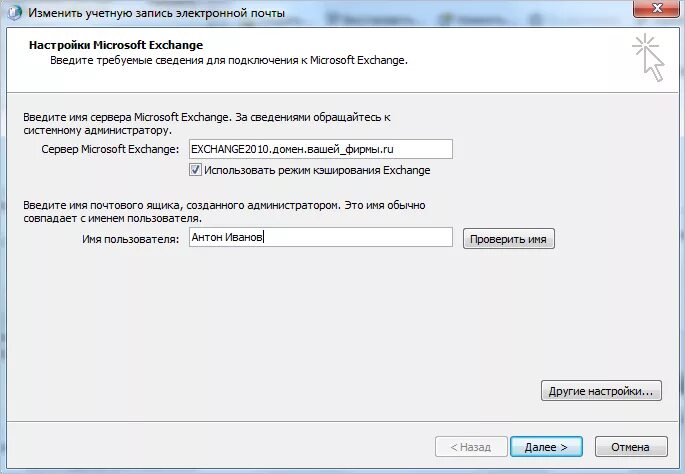Click the Настройки Microsoft Exchange heading
This screenshot has height=474, width=685.
(x=116, y=45)
